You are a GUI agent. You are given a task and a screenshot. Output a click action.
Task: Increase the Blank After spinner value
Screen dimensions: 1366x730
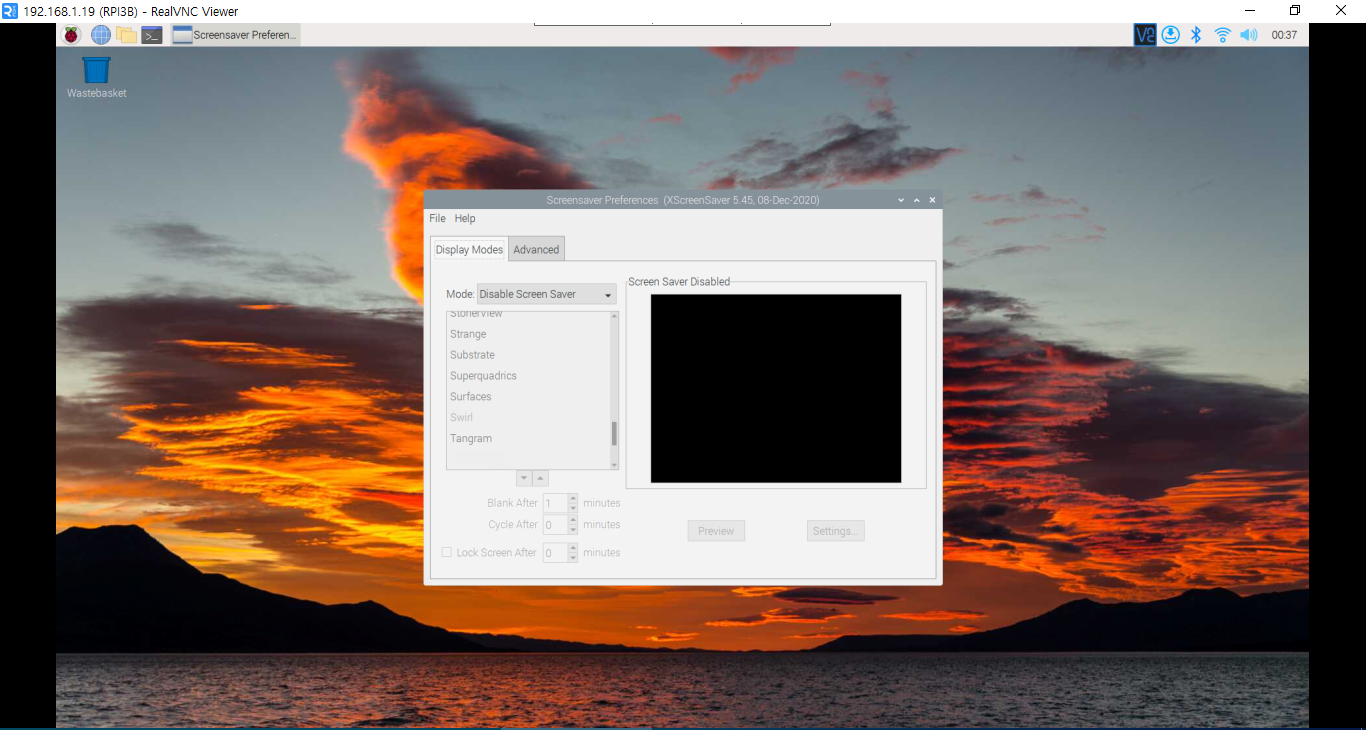(x=573, y=498)
